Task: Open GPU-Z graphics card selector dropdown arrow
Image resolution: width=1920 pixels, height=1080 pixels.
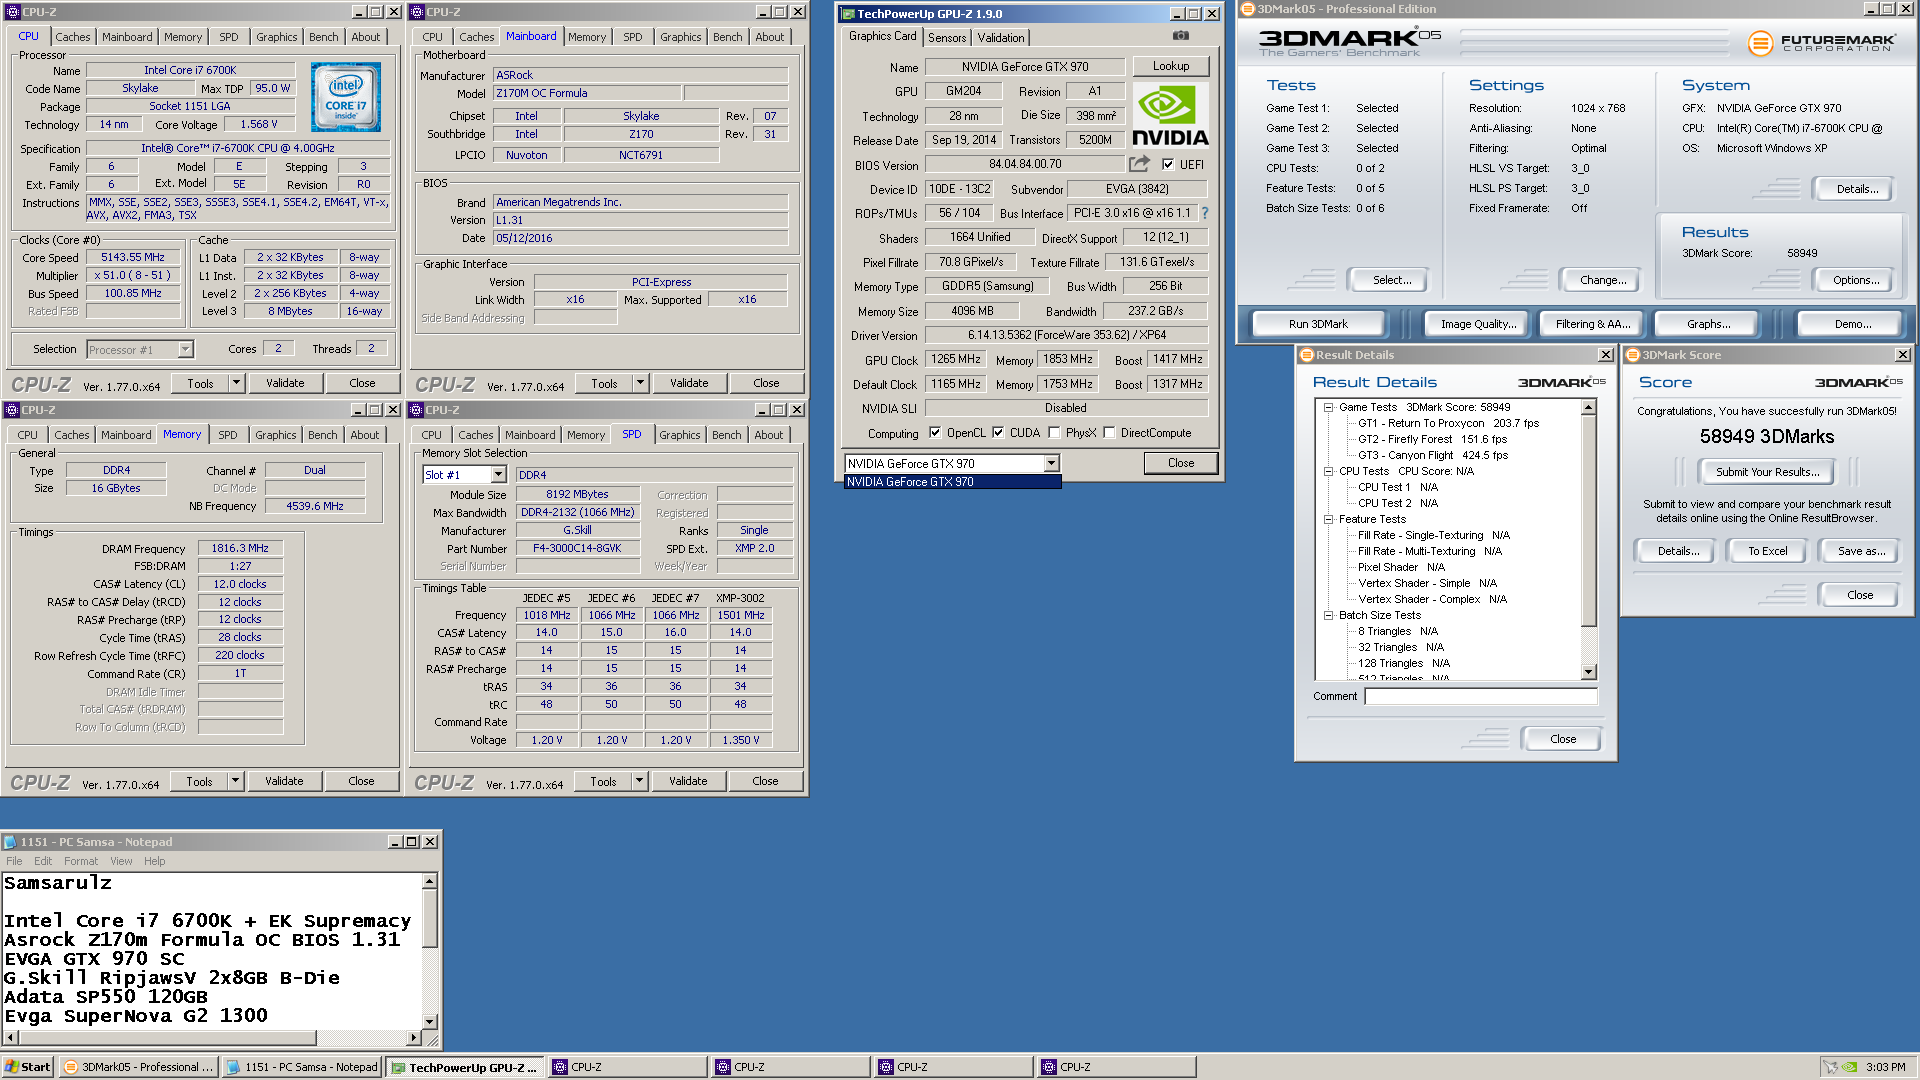Action: (x=1051, y=463)
